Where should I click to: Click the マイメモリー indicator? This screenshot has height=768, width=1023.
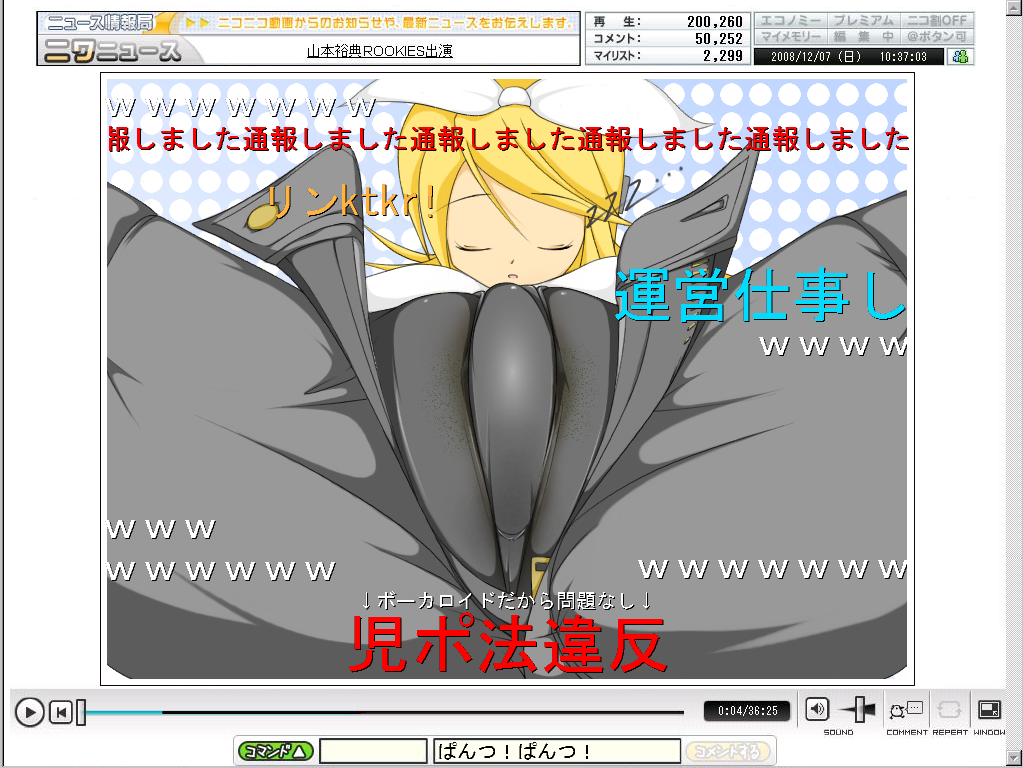pyautogui.click(x=791, y=38)
